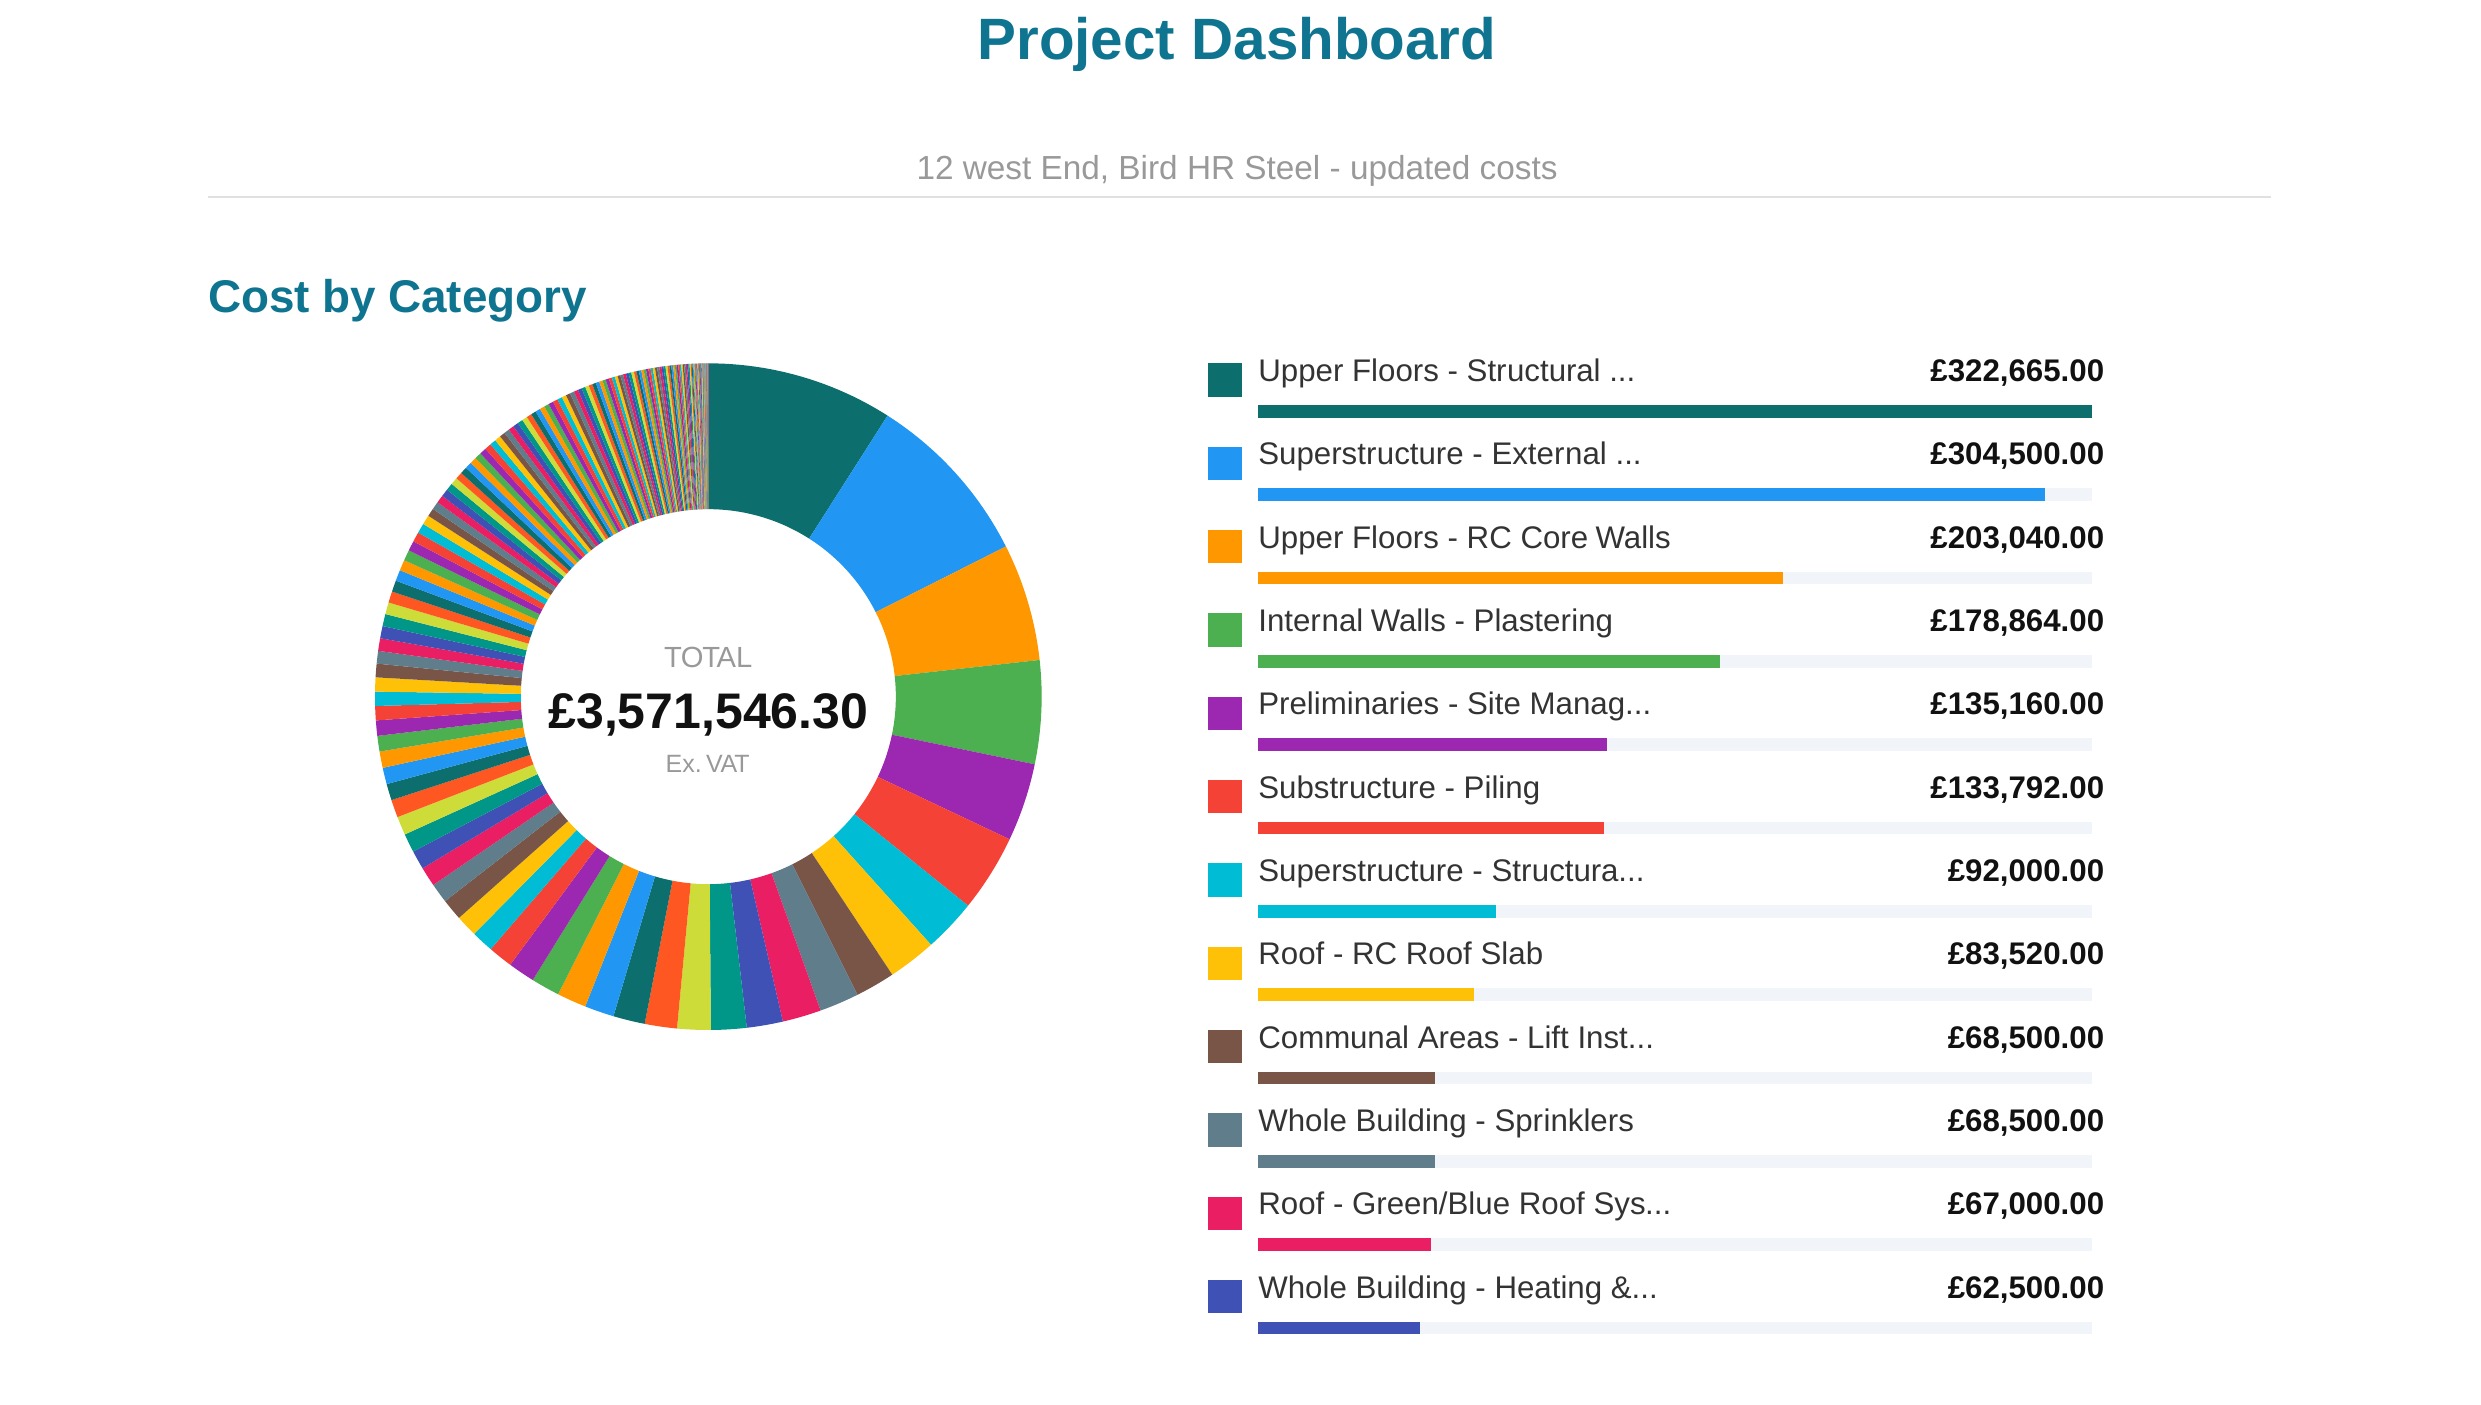Click the dark teal bar under Upper Floors Structural
Viewport: 2481px width, 1405px height.
click(x=1674, y=411)
